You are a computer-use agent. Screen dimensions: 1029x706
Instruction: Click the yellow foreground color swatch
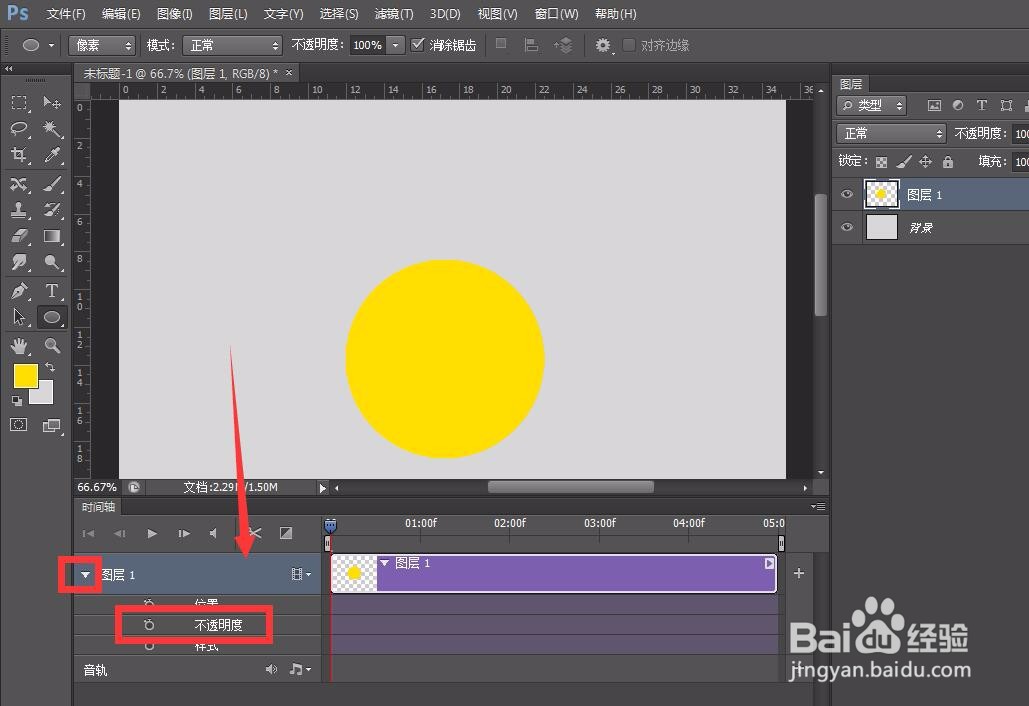click(24, 376)
